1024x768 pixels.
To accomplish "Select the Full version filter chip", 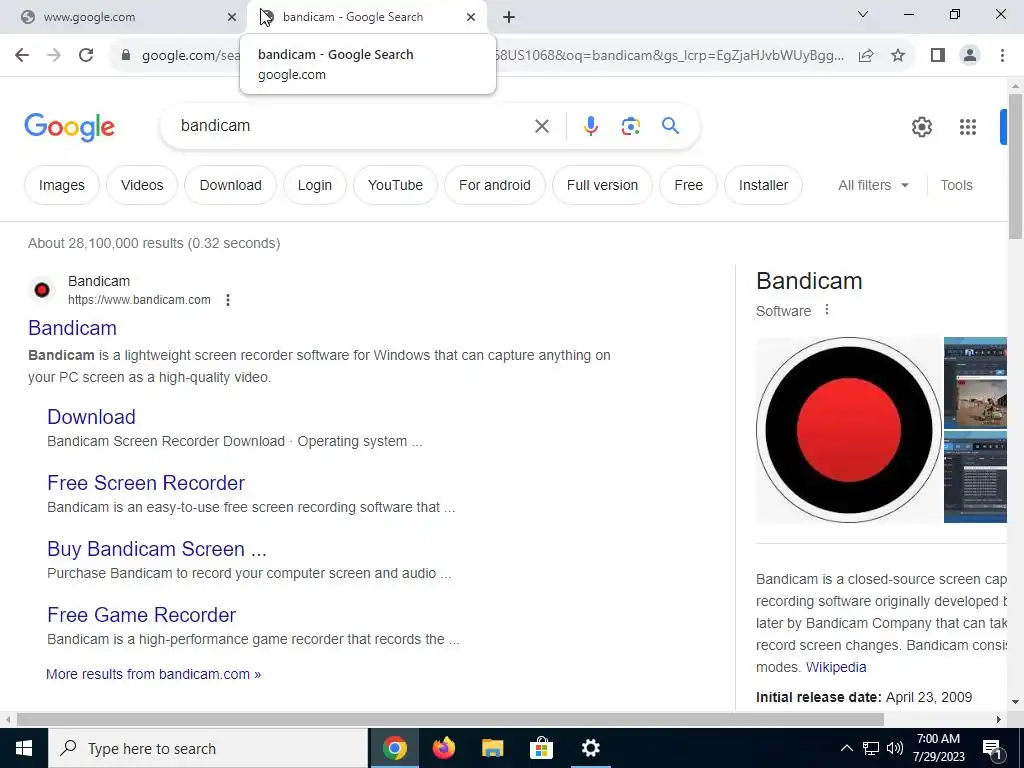I will (x=602, y=185).
